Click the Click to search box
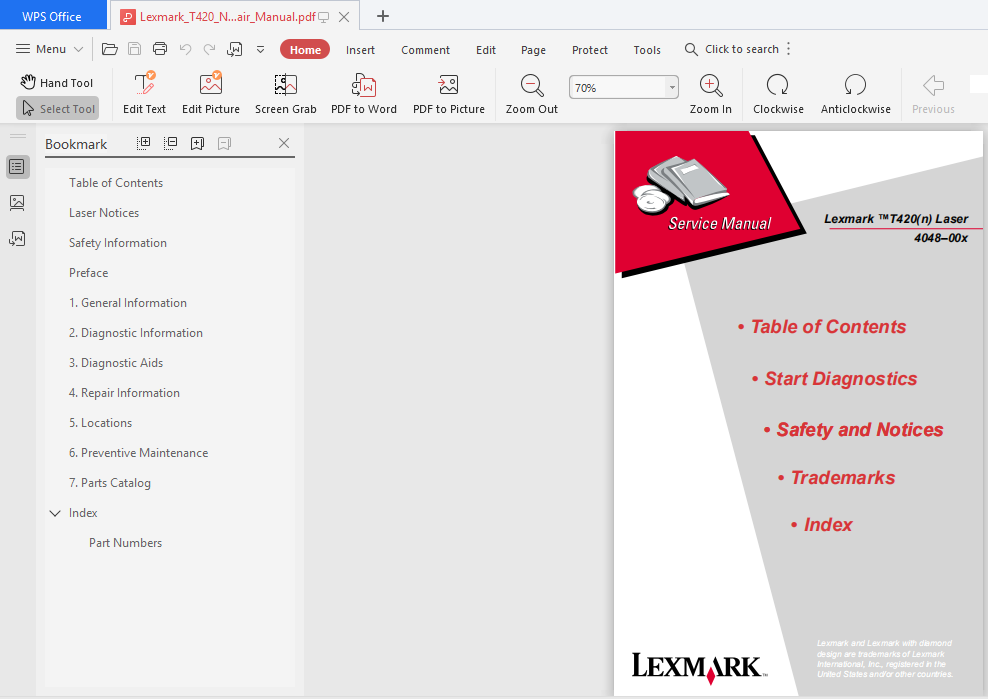Screen dimensions: 988x699 coord(732,49)
